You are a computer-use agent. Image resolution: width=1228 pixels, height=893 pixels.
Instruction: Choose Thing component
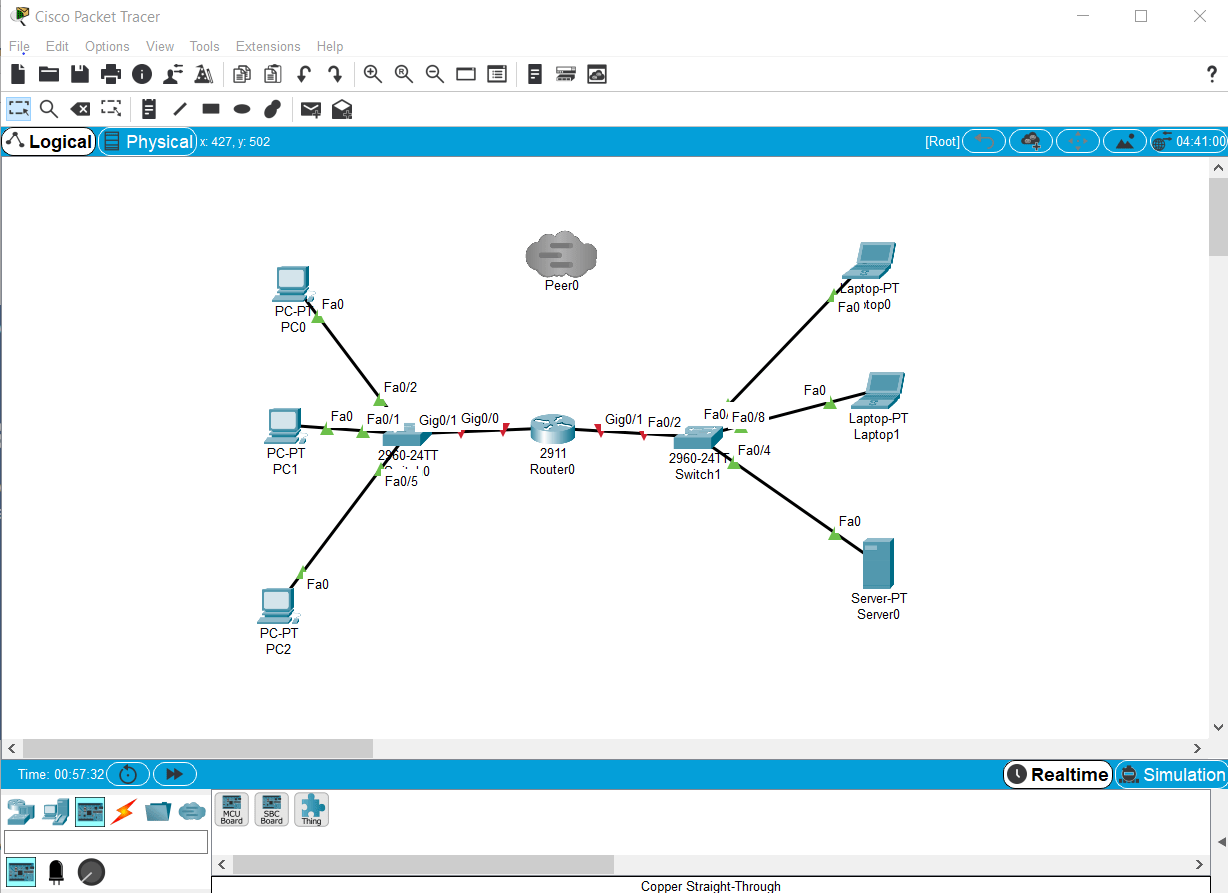click(x=312, y=809)
